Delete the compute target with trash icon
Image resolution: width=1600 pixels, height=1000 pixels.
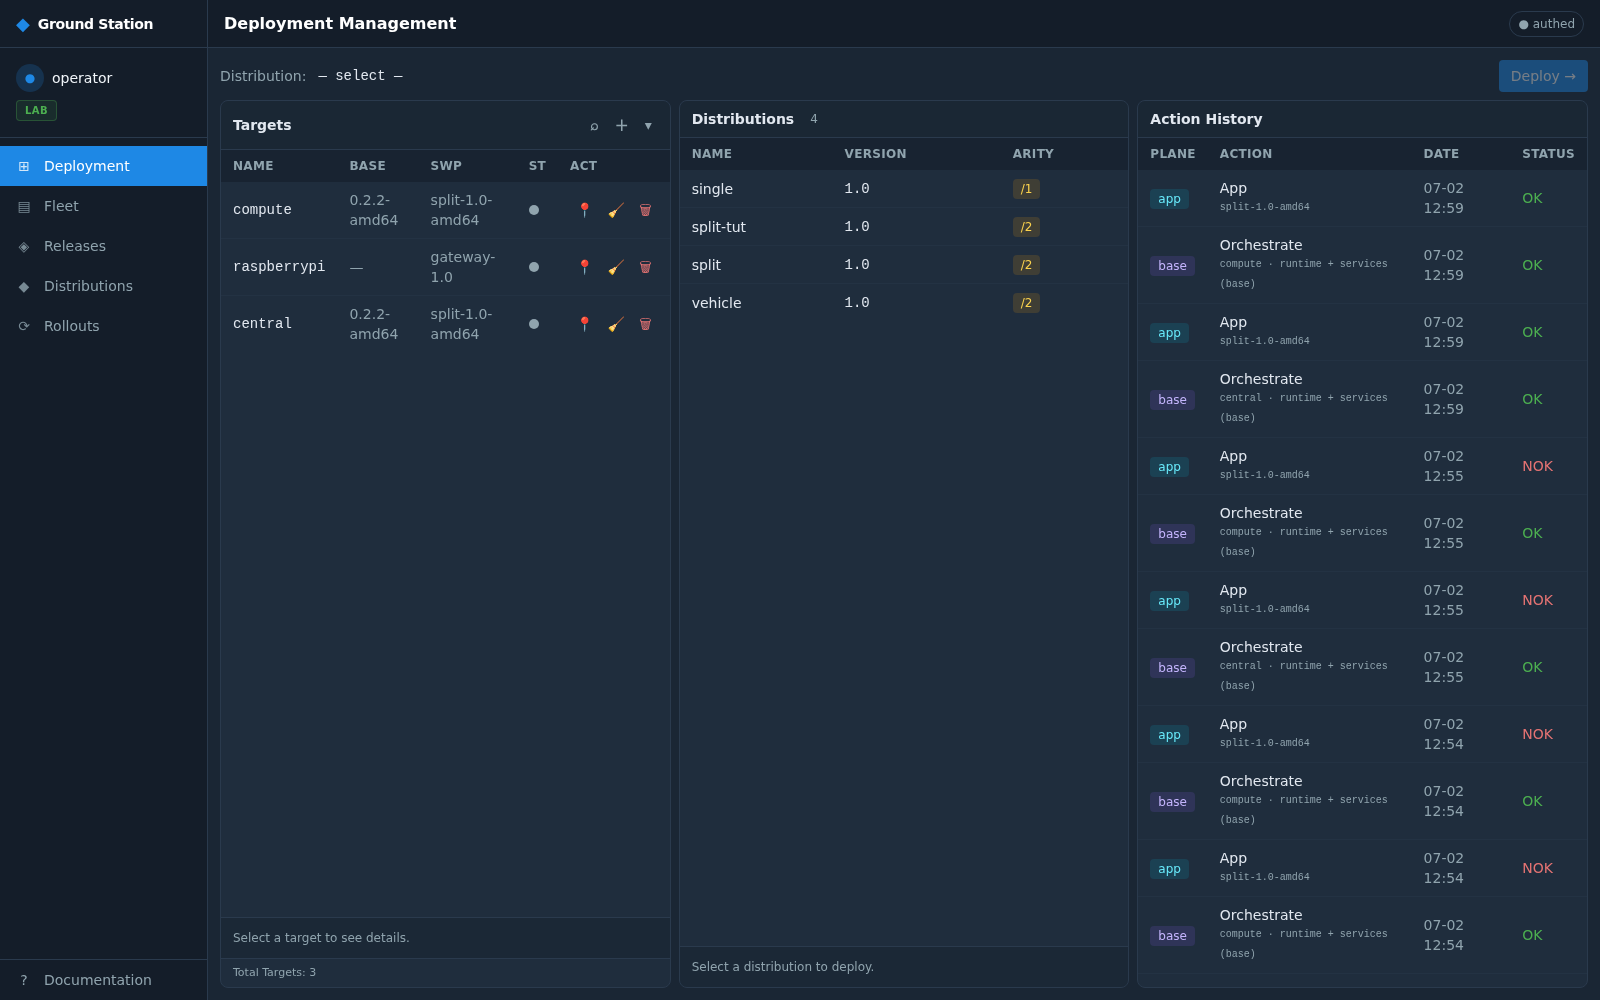pyautogui.click(x=645, y=210)
